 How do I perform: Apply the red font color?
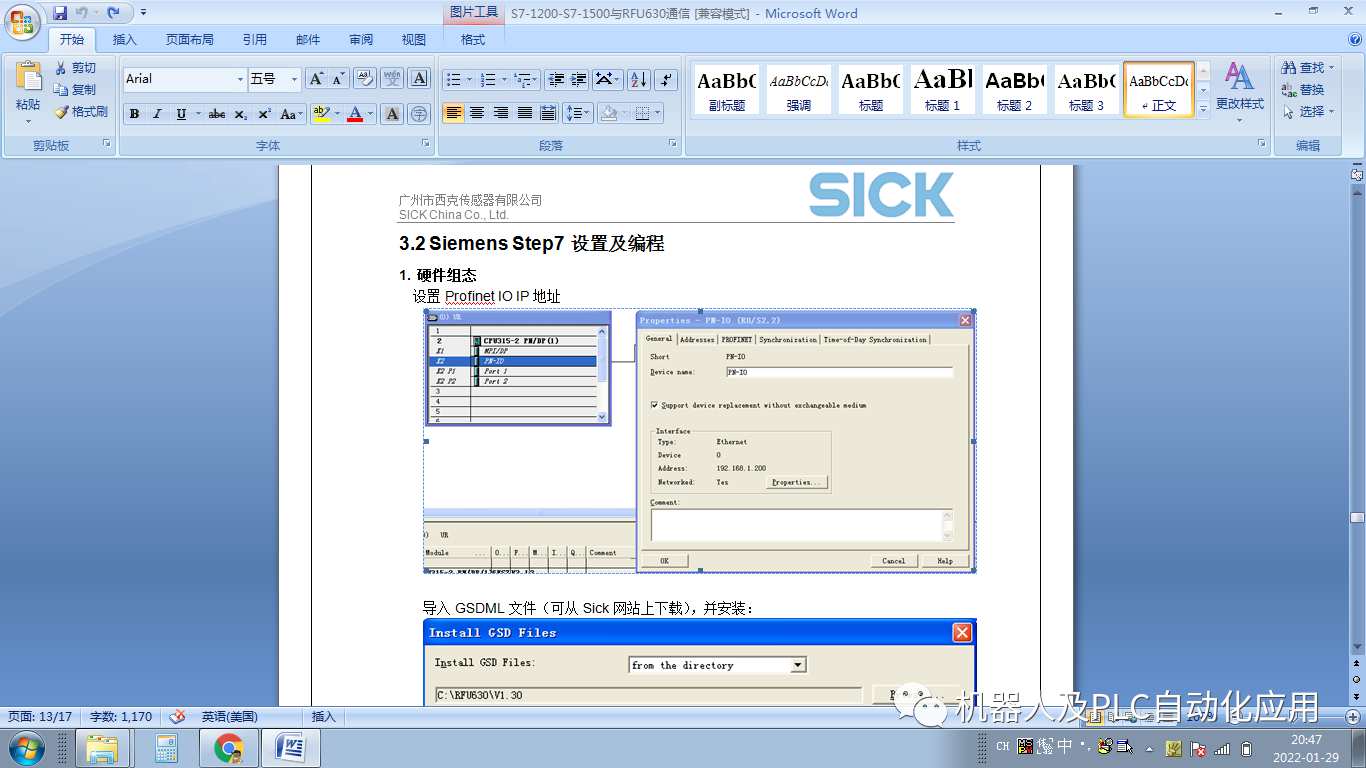coord(355,114)
